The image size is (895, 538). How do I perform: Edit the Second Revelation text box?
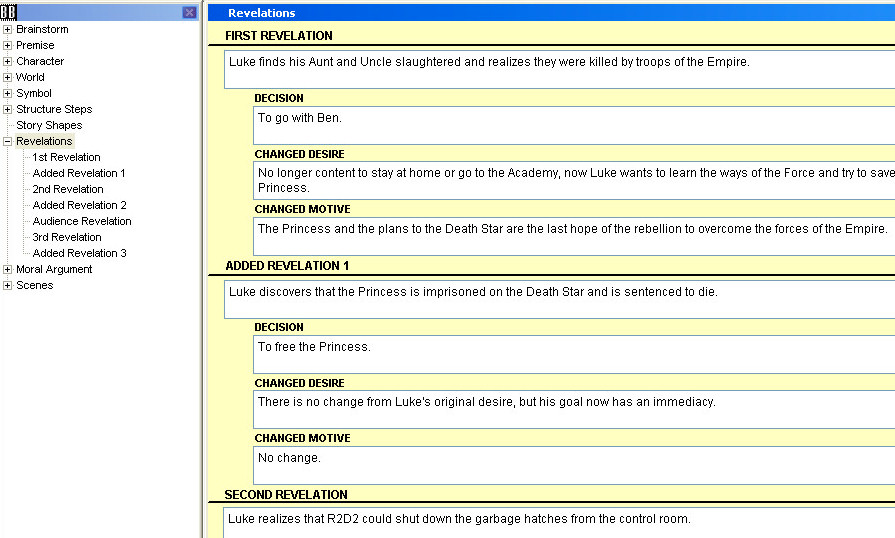click(x=560, y=523)
